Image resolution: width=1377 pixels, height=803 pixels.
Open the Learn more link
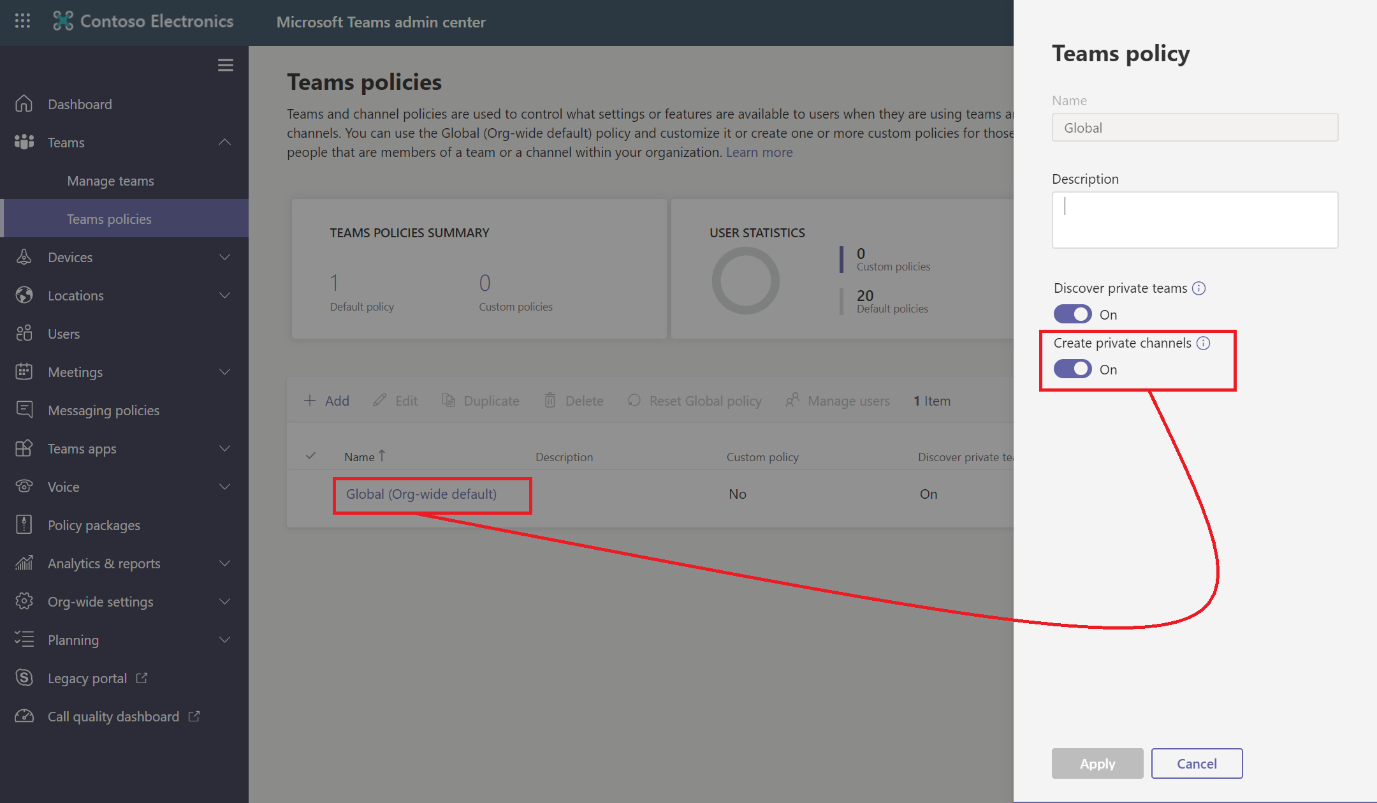coord(759,152)
